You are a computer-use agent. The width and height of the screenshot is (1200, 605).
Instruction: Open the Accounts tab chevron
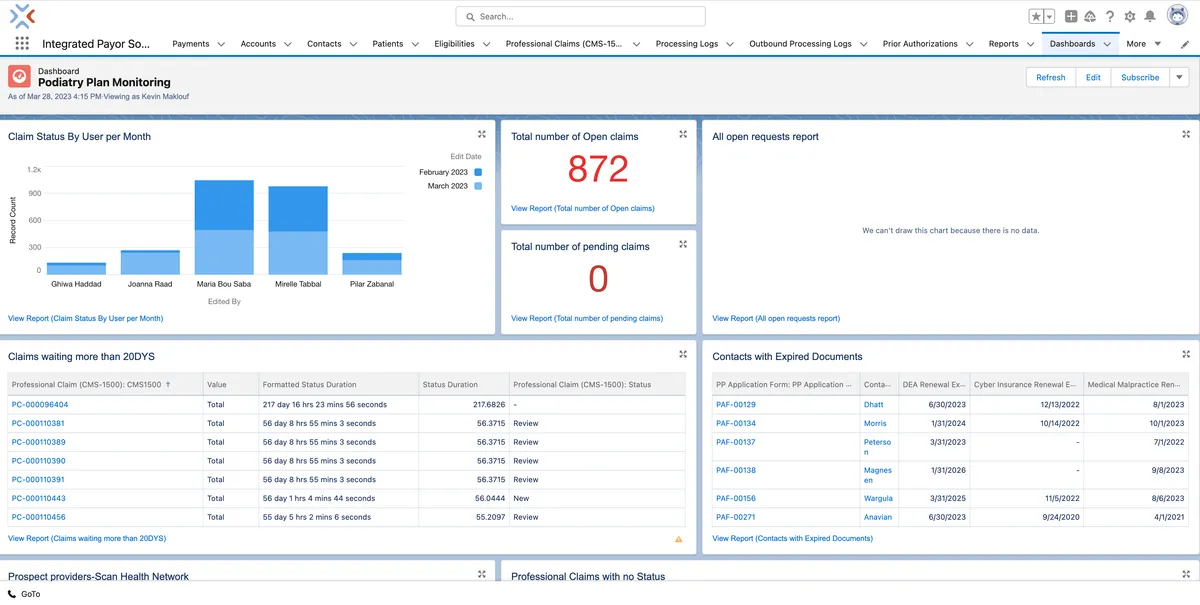[x=287, y=44]
